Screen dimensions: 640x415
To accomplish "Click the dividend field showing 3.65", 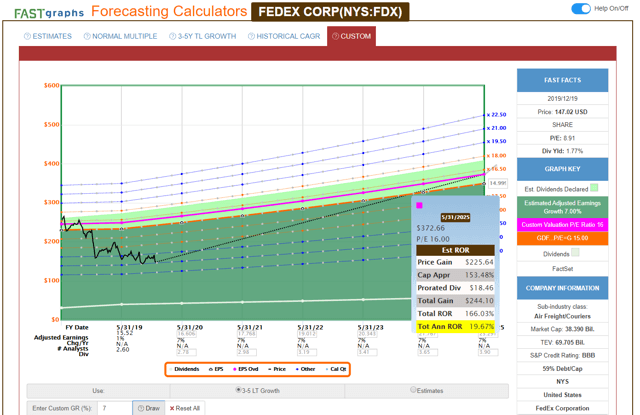I will [x=427, y=352].
